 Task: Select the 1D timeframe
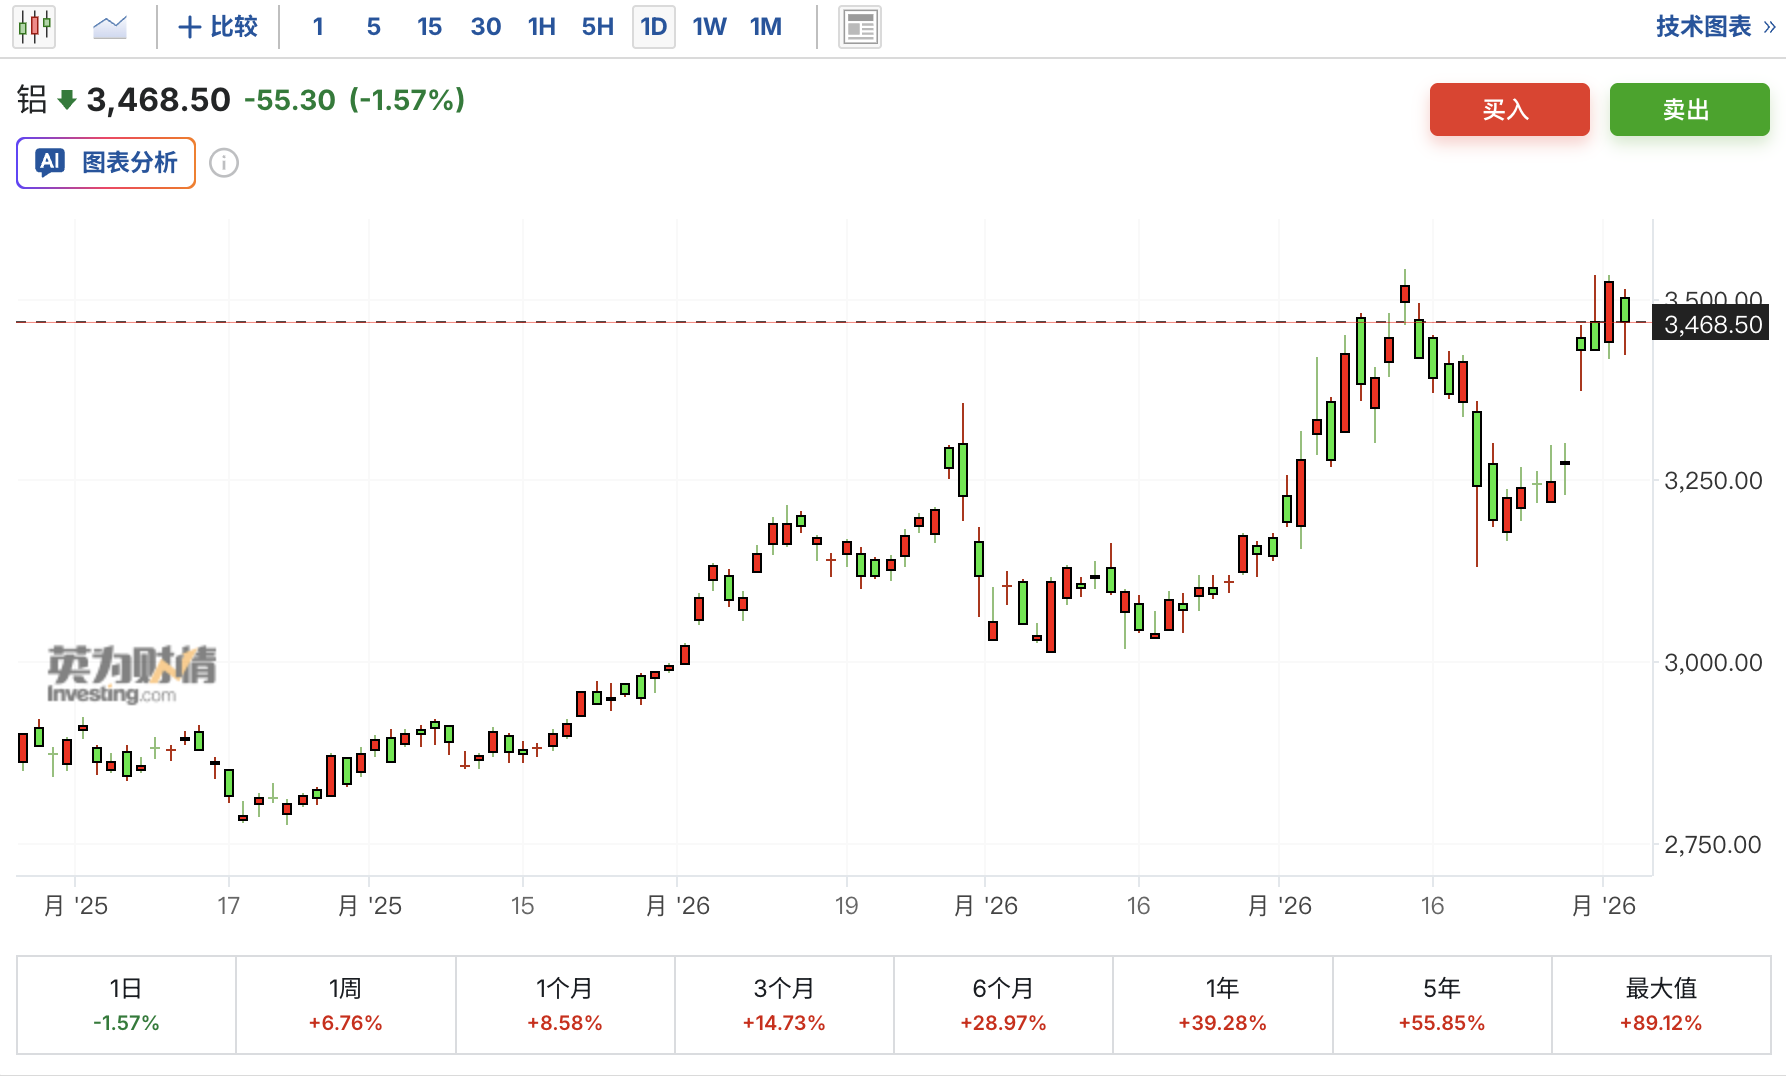[x=653, y=27]
